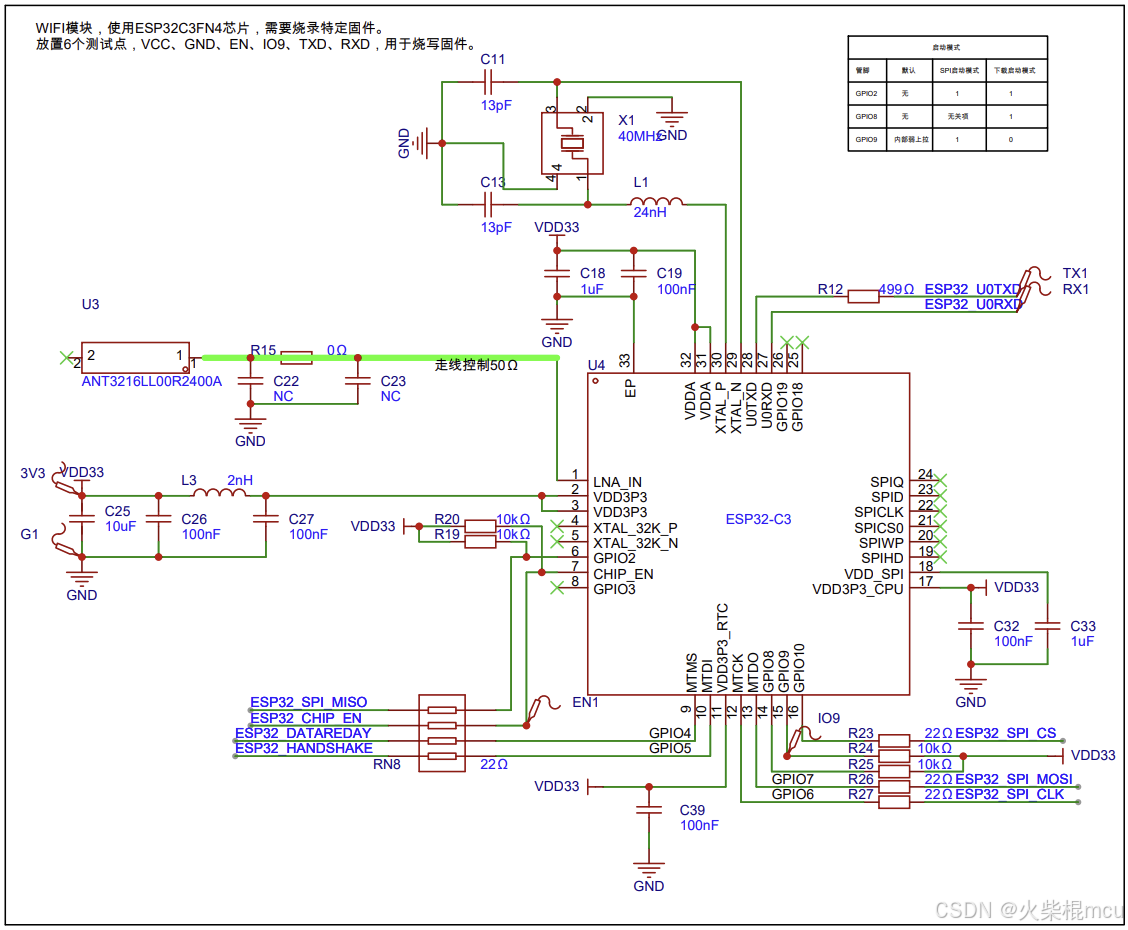This screenshot has width=1128, height=930.
Task: Select the C23 NC capacitor symbol
Action: (358, 380)
